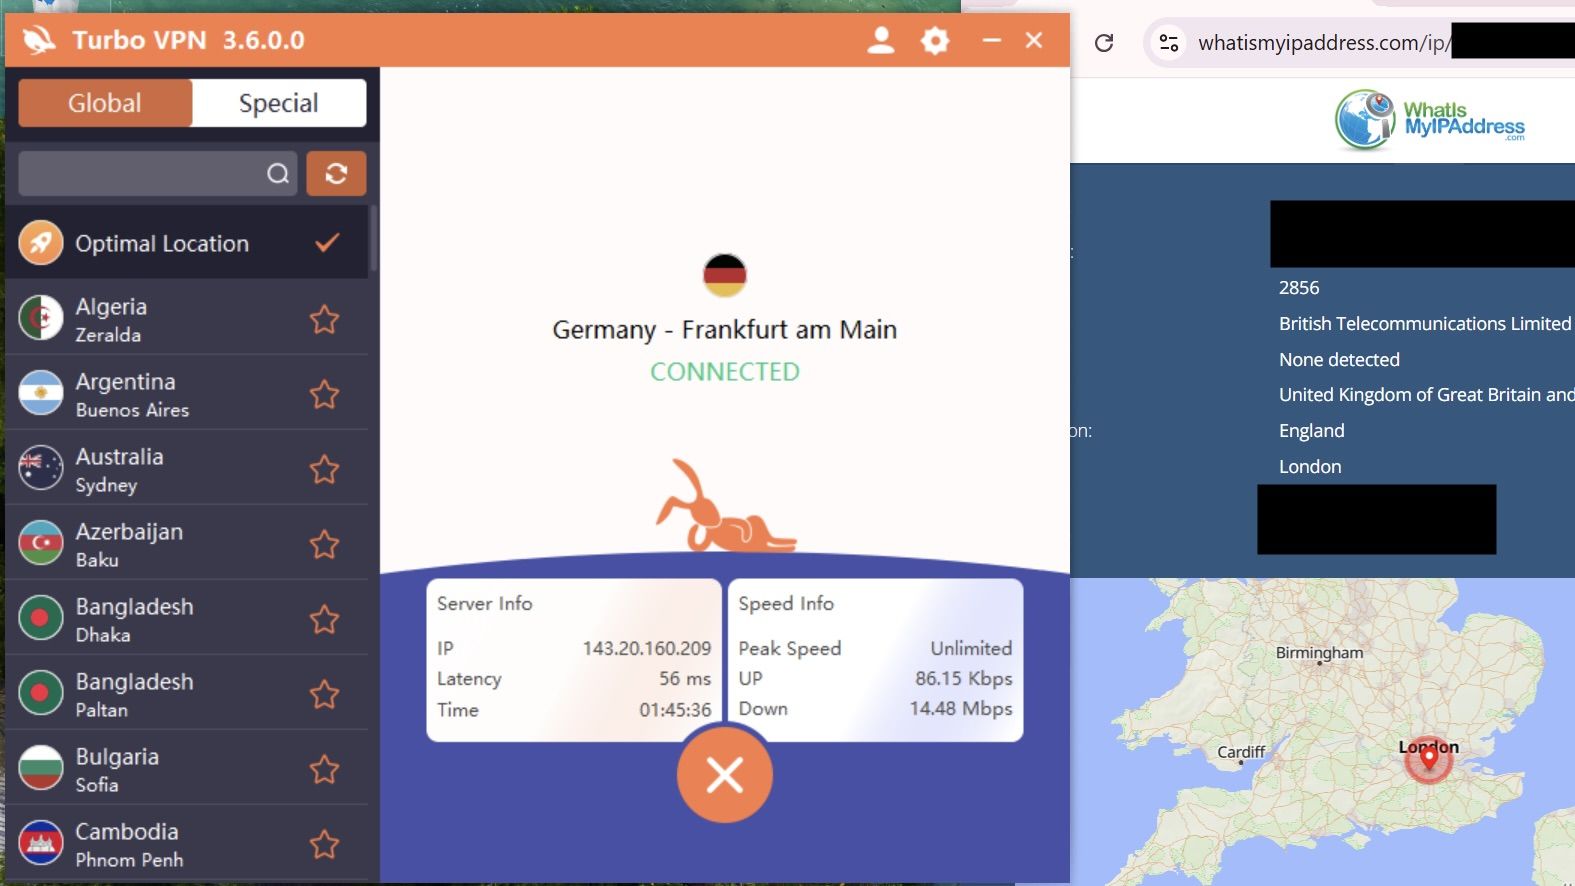Click the Bangladesh Paltan flag icon

coord(41,694)
